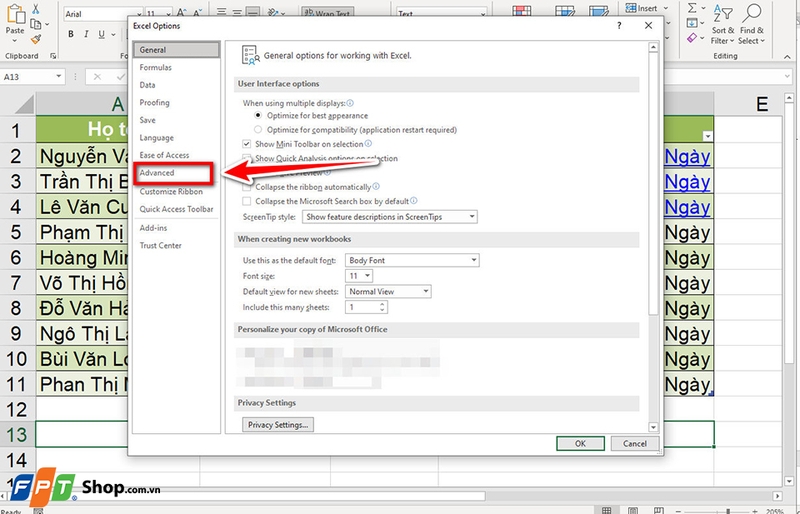The image size is (800, 514).
Task: Open the Quick Access Toolbar category
Action: (177, 209)
